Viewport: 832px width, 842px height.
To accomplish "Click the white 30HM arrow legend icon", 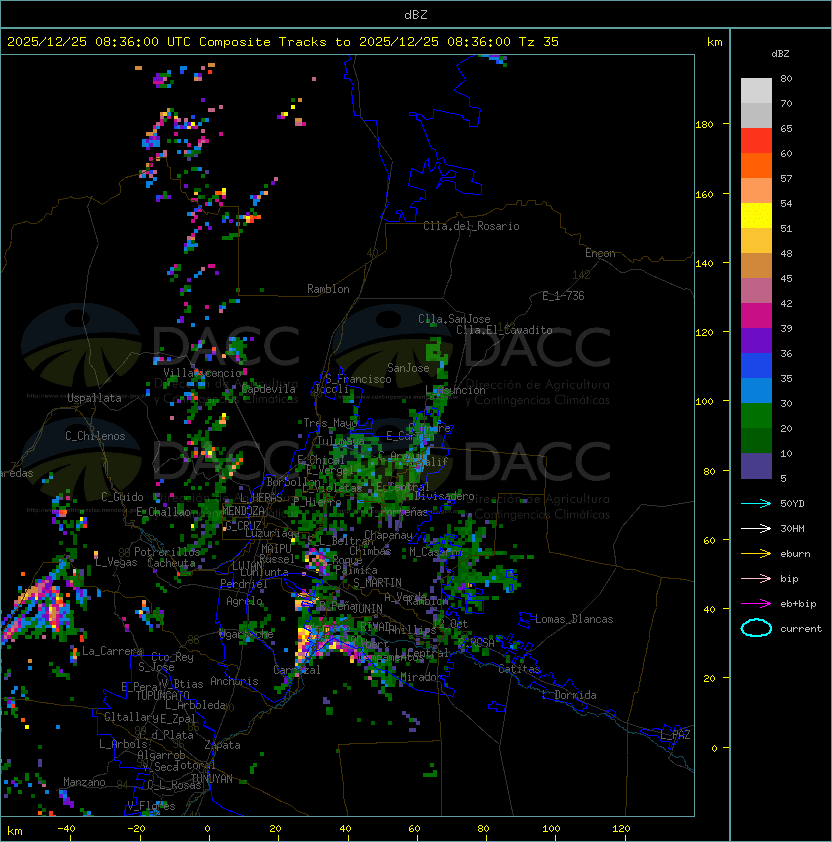I will click(x=756, y=528).
